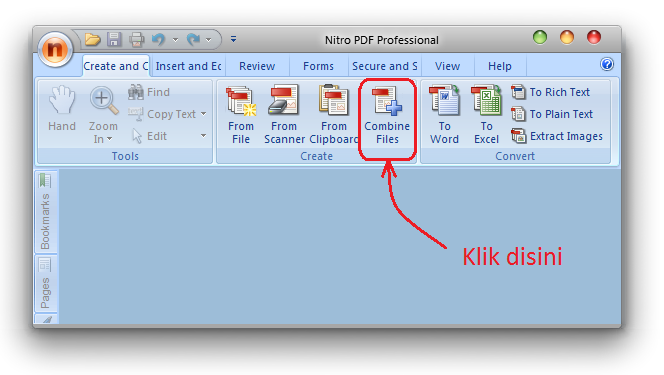This screenshot has width=664, height=375.
Task: Print using the printer icon
Action: click(136, 40)
